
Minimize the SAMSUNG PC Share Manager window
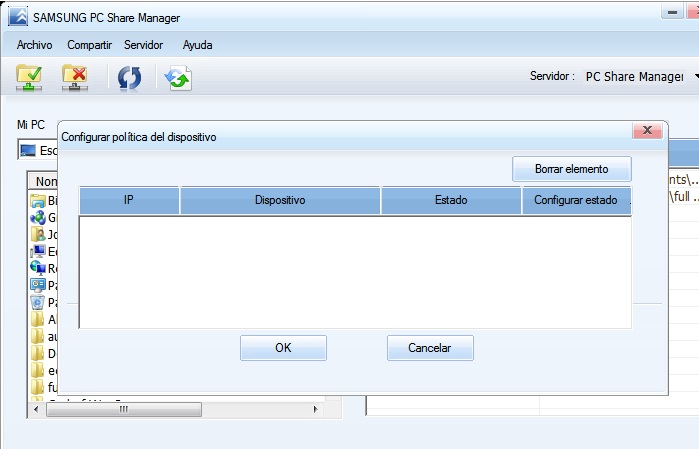(673, 12)
